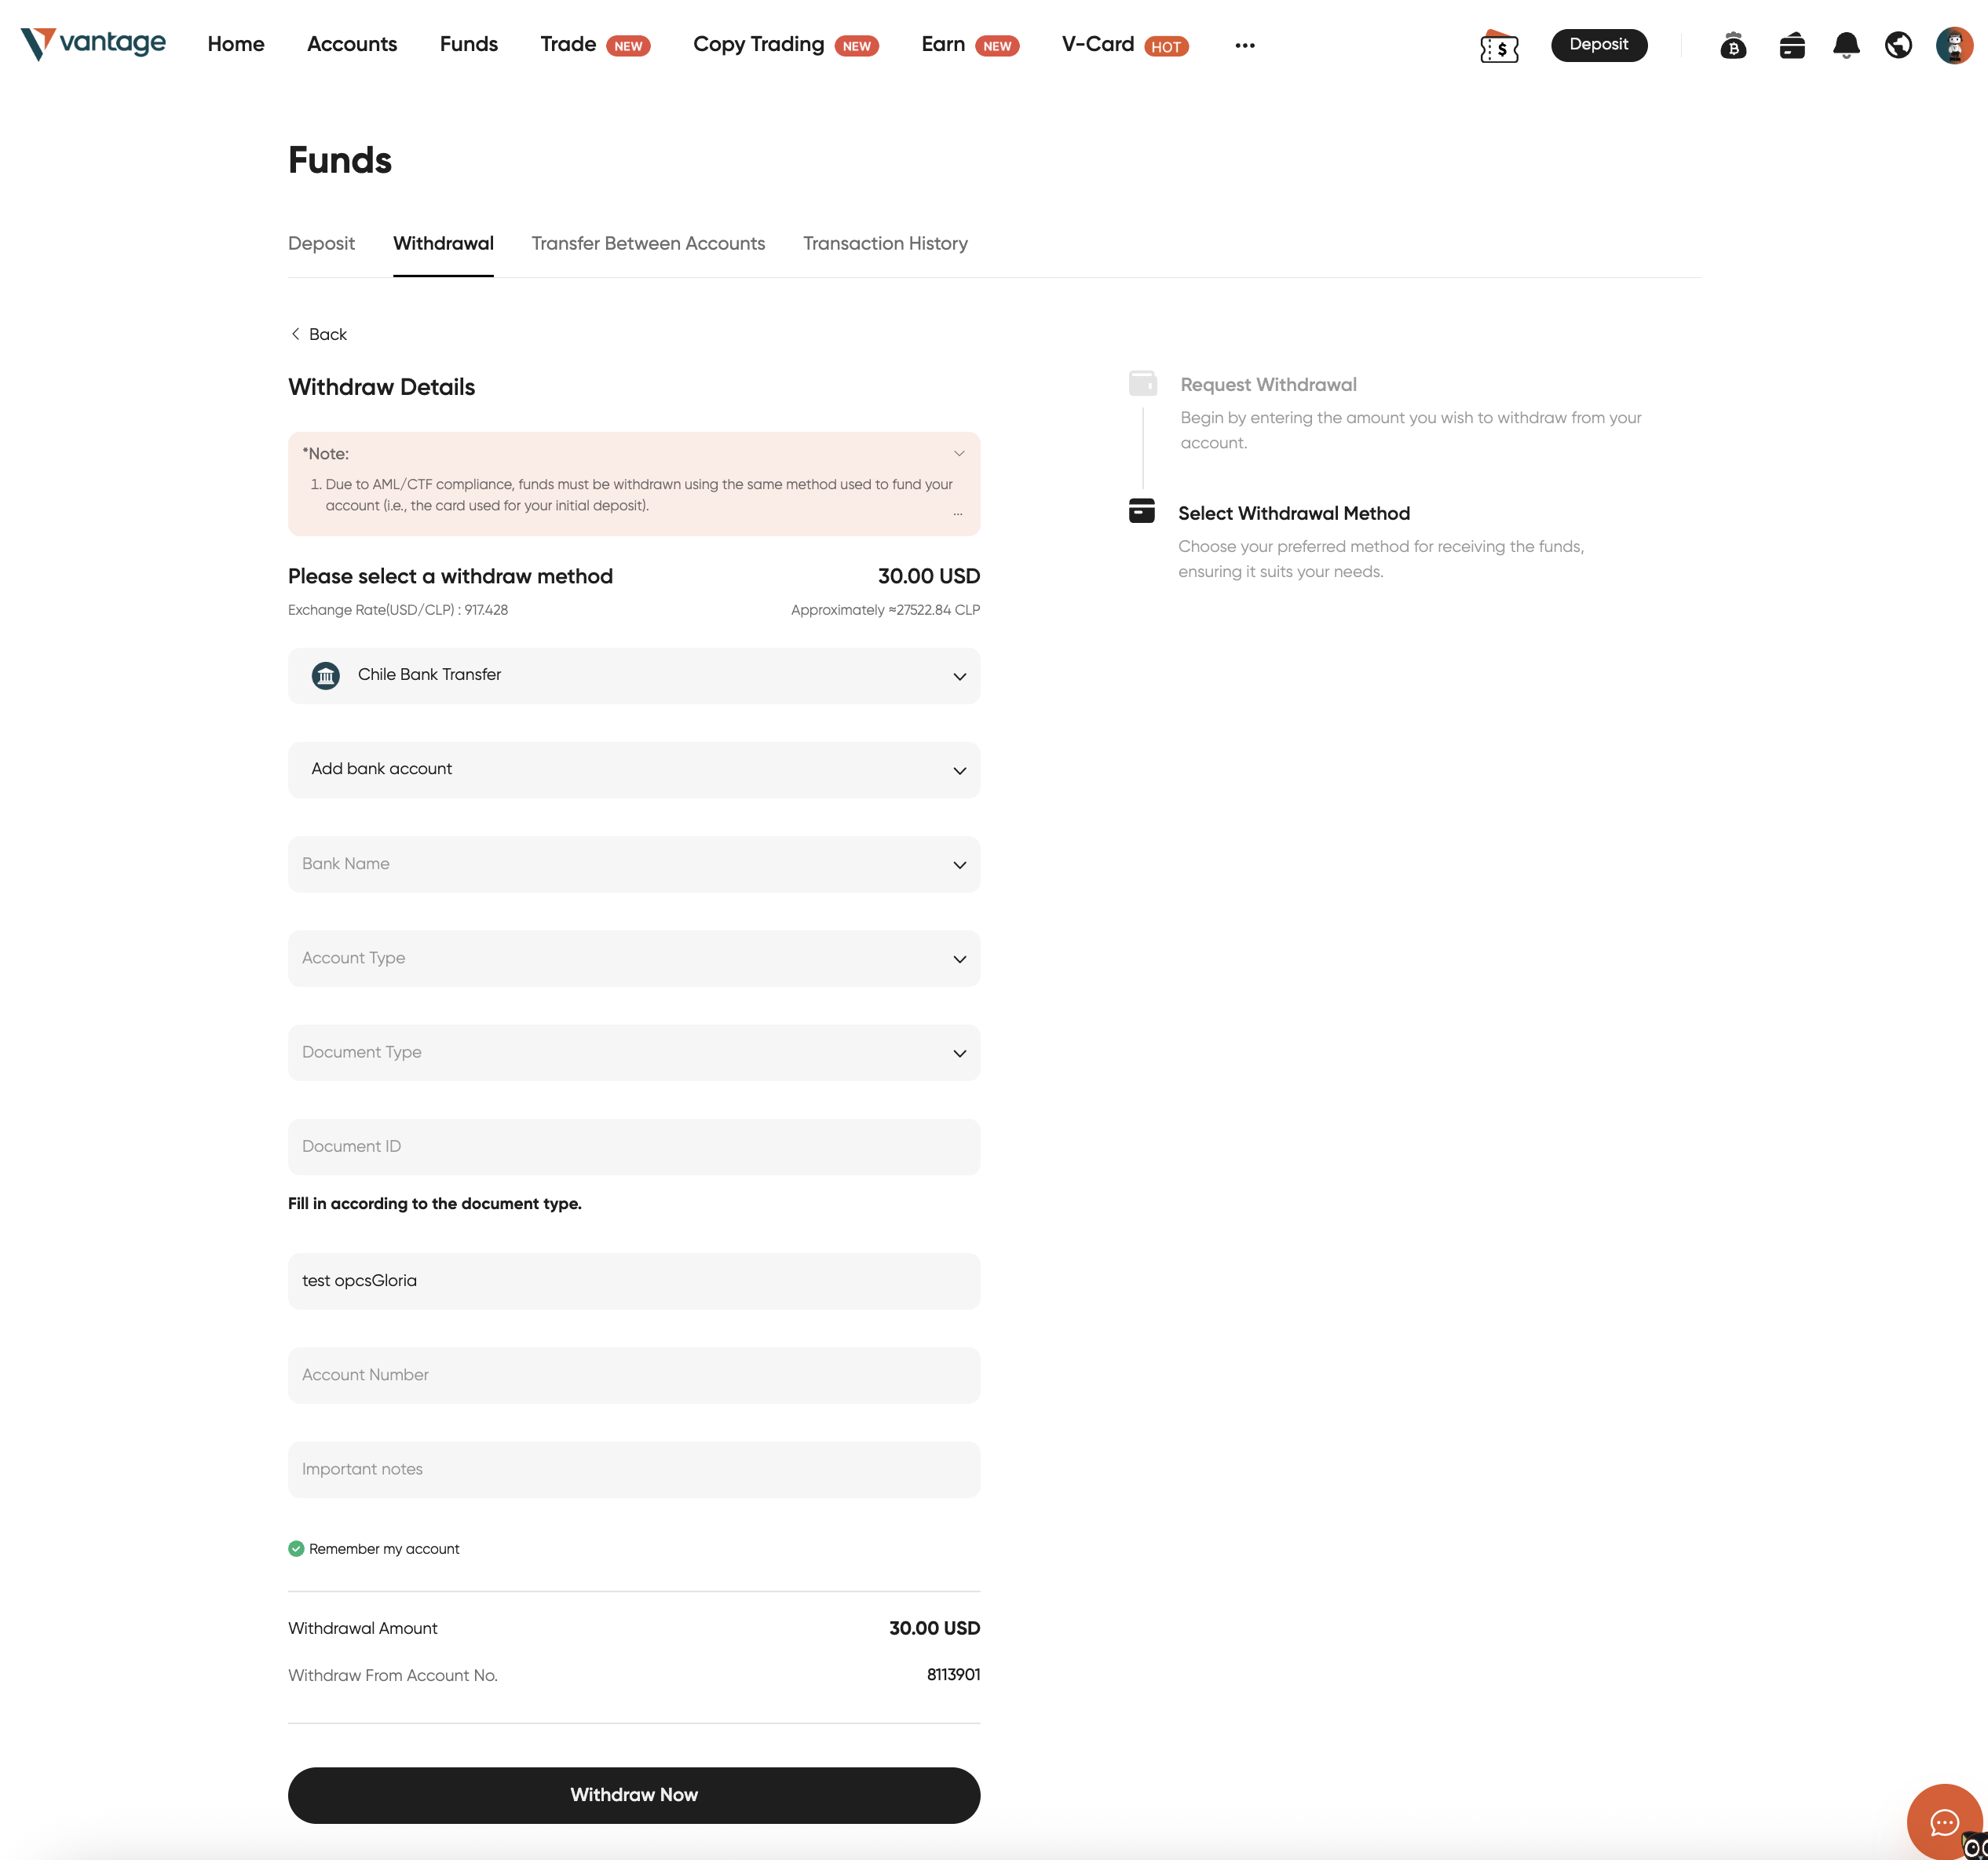This screenshot has height=1860, width=1988.
Task: Click the Exchange Rate(USD/CLP) text
Action: [x=398, y=609]
